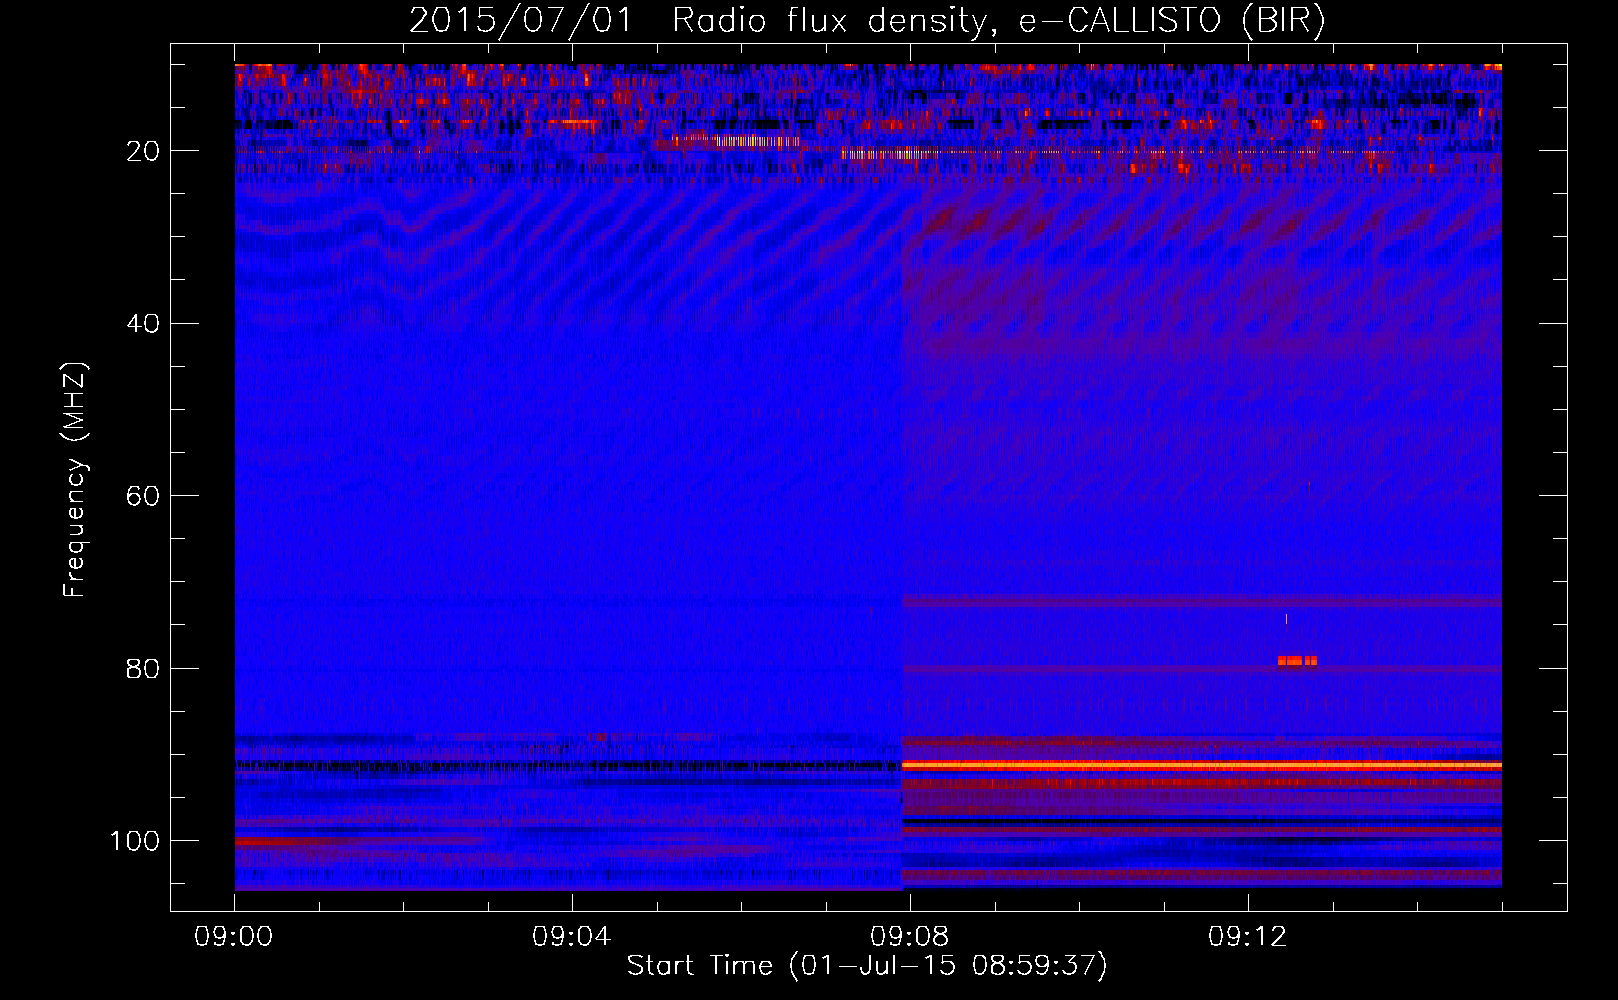Click the bright yellow band near 91 MHz
This screenshot has height=1000, width=1618.
[1201, 765]
